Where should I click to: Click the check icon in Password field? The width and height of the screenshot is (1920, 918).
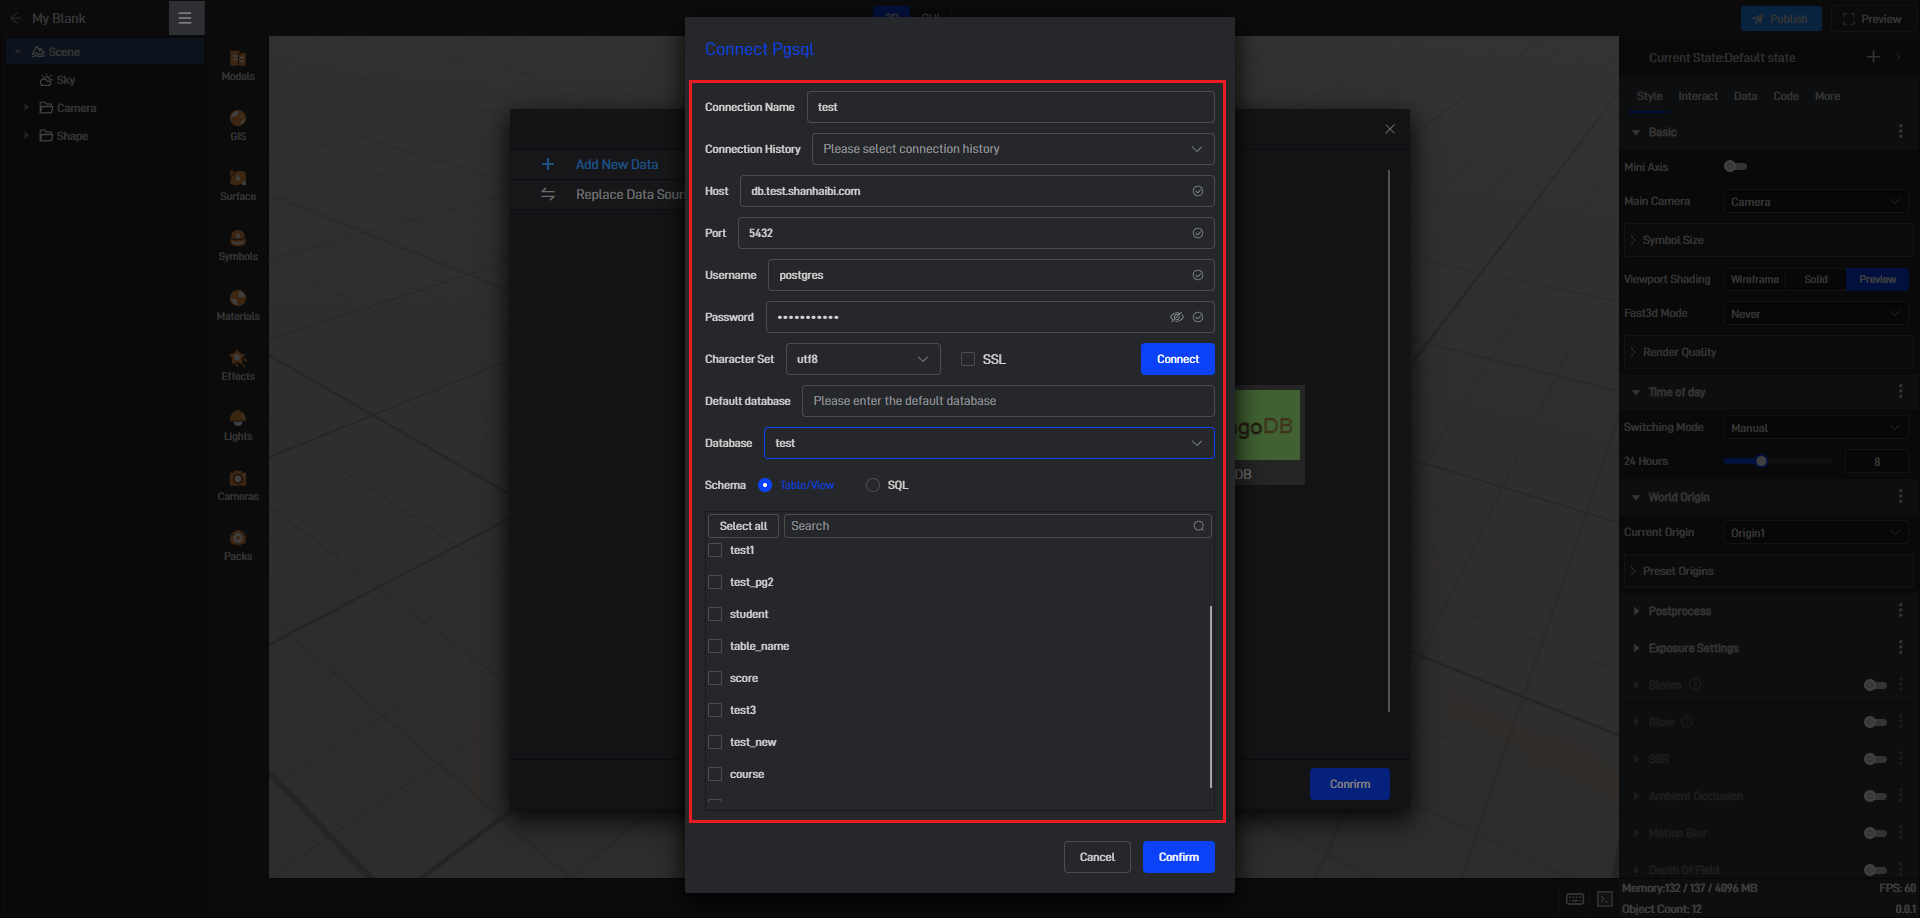tap(1198, 317)
